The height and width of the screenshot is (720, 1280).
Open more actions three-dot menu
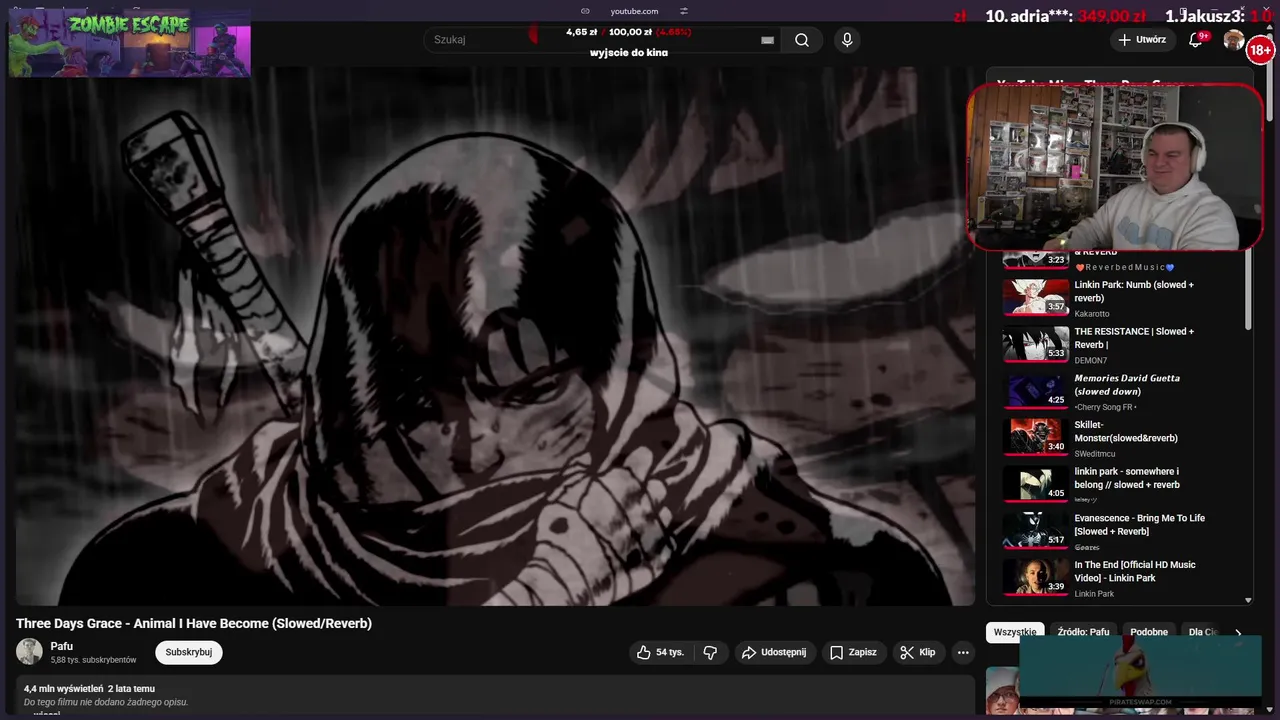963,652
